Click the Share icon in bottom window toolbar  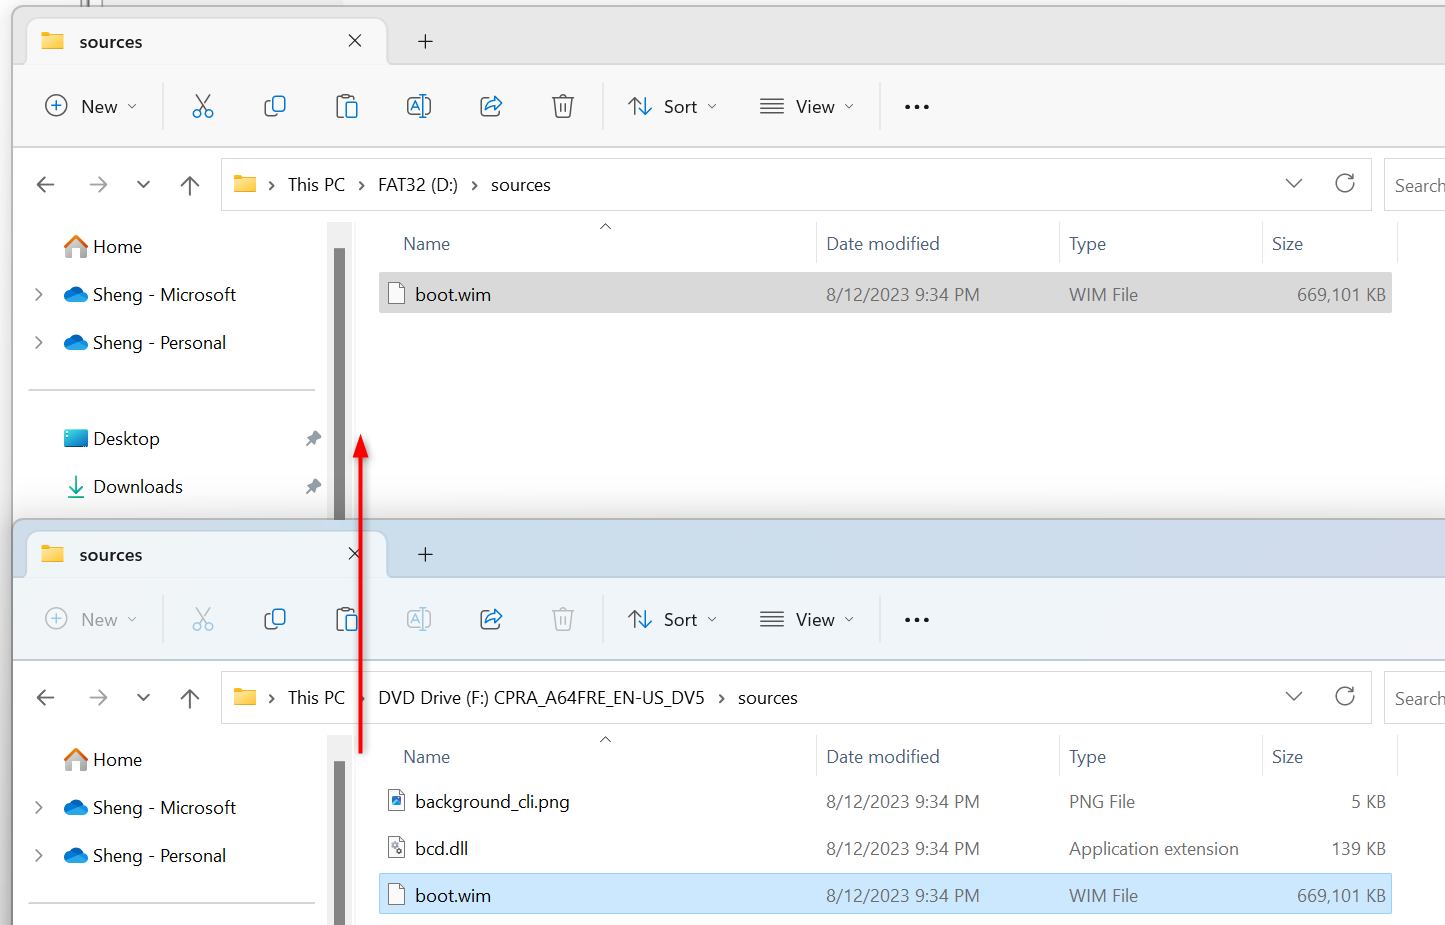pos(491,620)
